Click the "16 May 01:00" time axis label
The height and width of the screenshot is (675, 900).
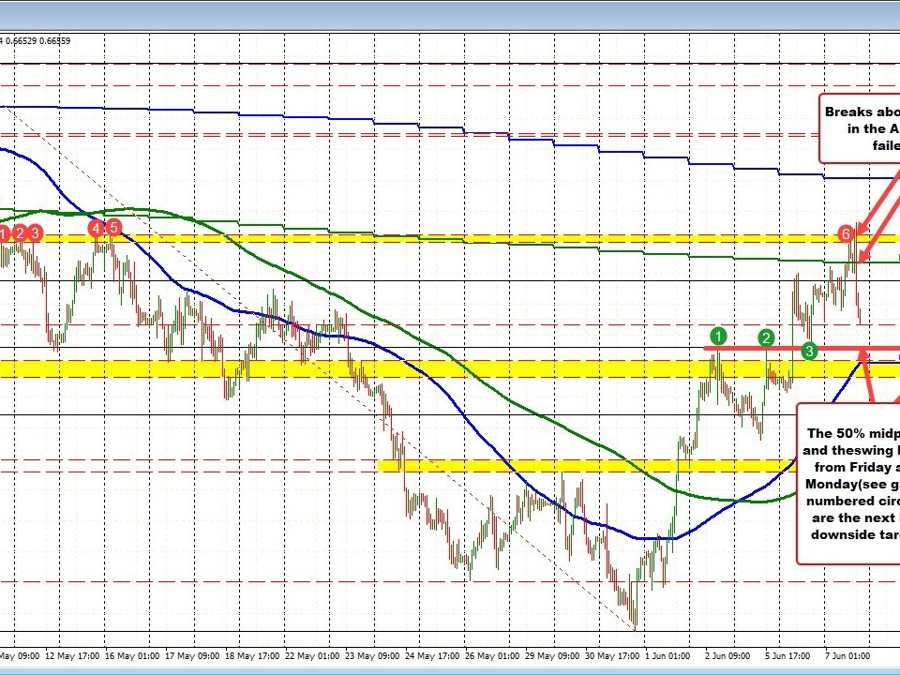(x=132, y=655)
